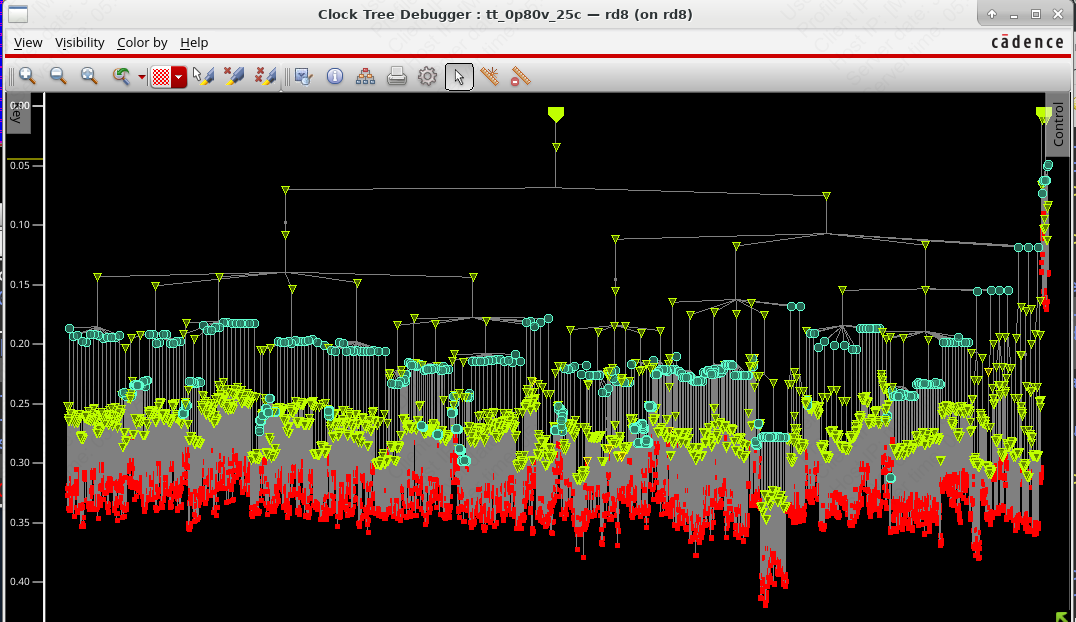
Task: Click the zoom to fit icon
Action: pyautogui.click(x=89, y=76)
